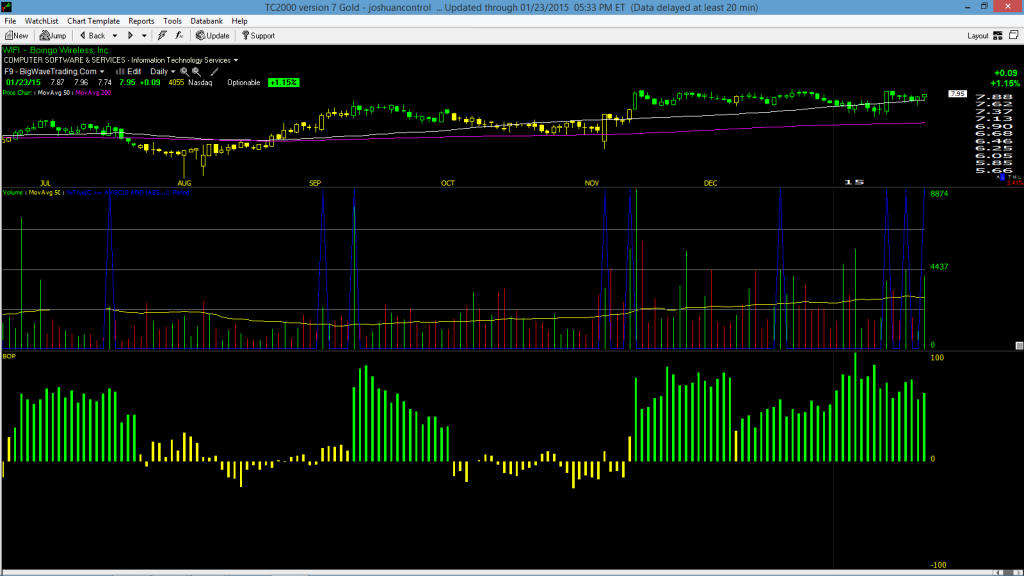Open the File menu
The width and height of the screenshot is (1024, 576).
click(10, 21)
